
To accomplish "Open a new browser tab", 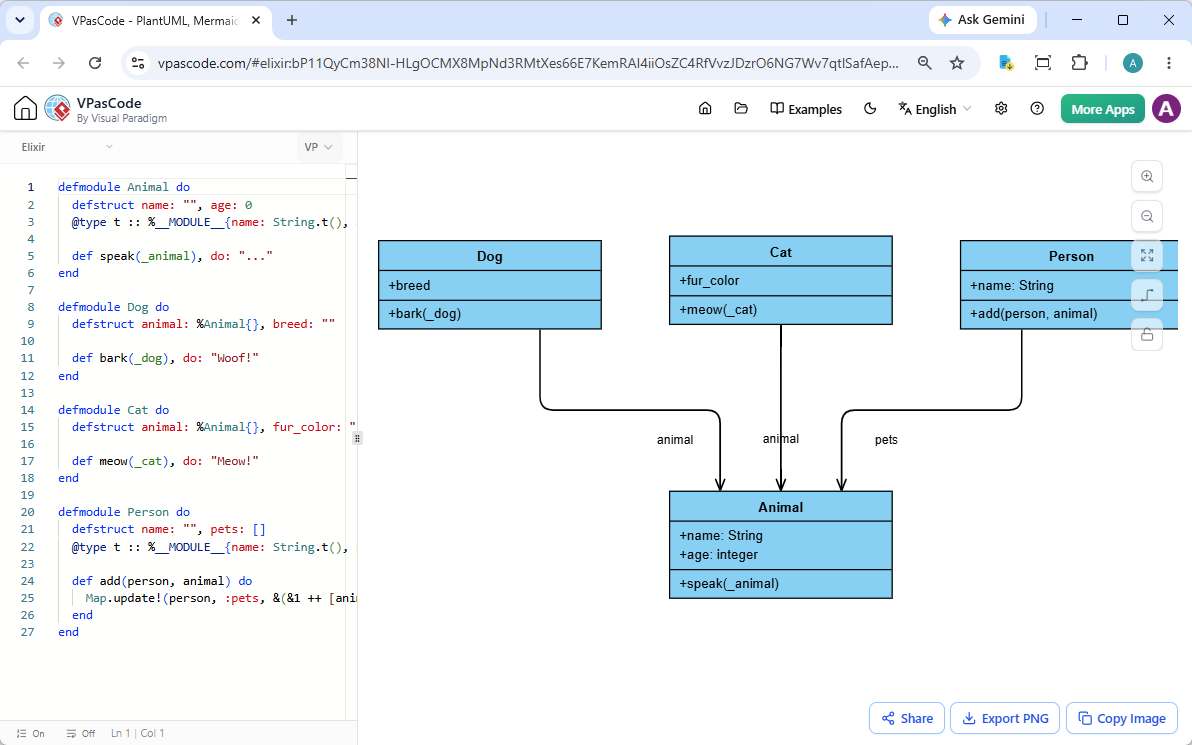I will pyautogui.click(x=292, y=21).
